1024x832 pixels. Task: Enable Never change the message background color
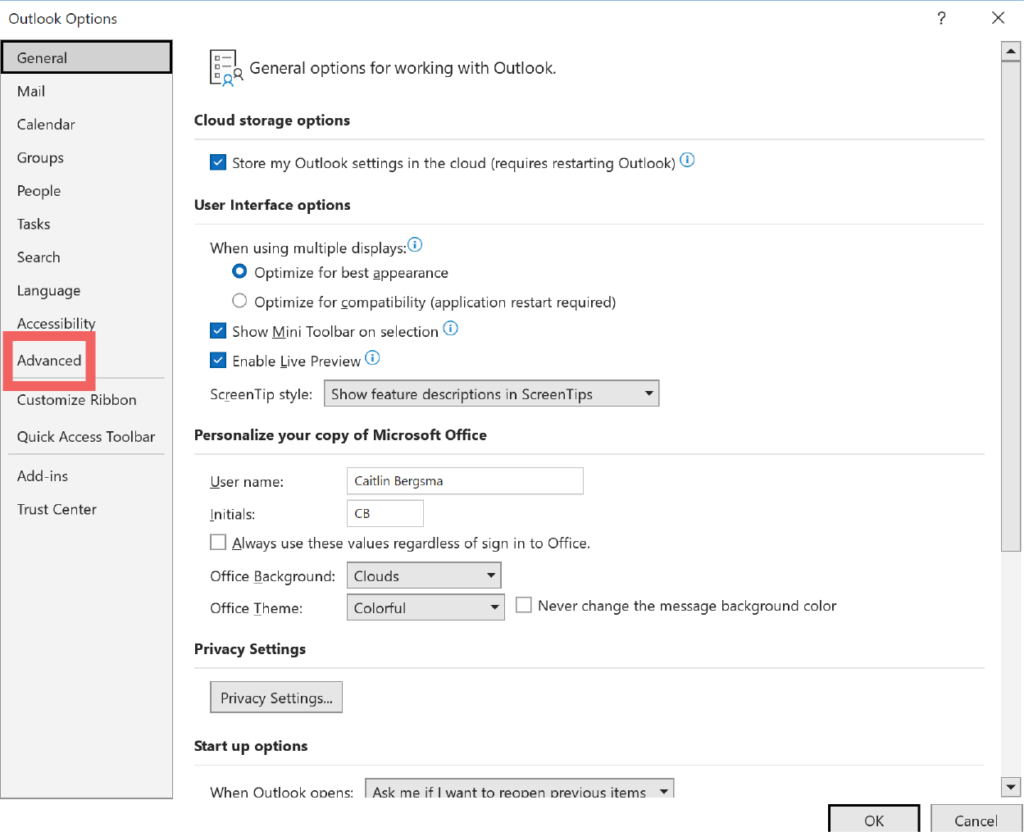tap(523, 605)
